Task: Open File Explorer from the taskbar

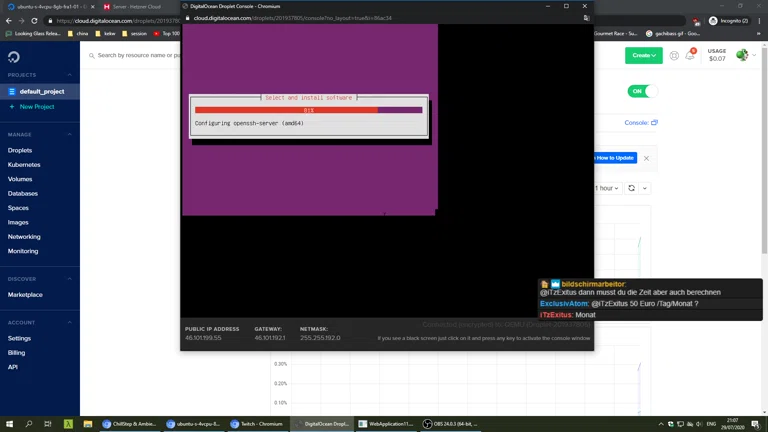Action: [x=88, y=424]
